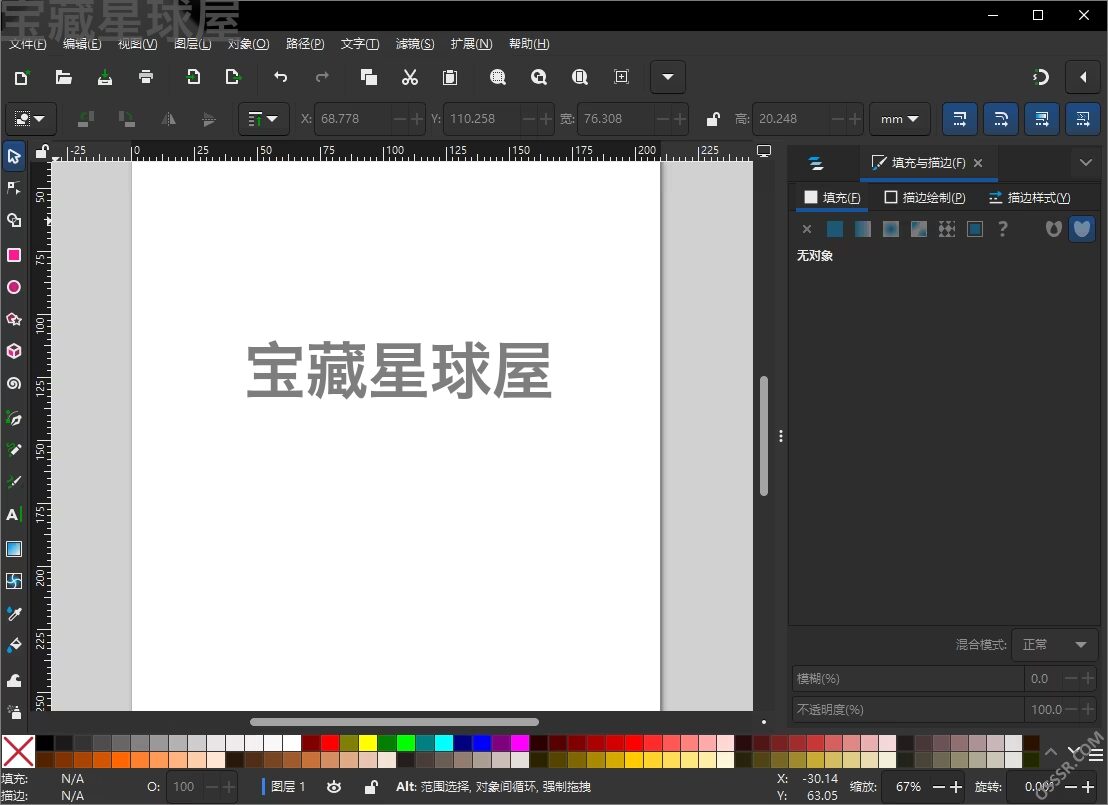
Task: Click the Paste clipboard icon
Action: pyautogui.click(x=450, y=77)
